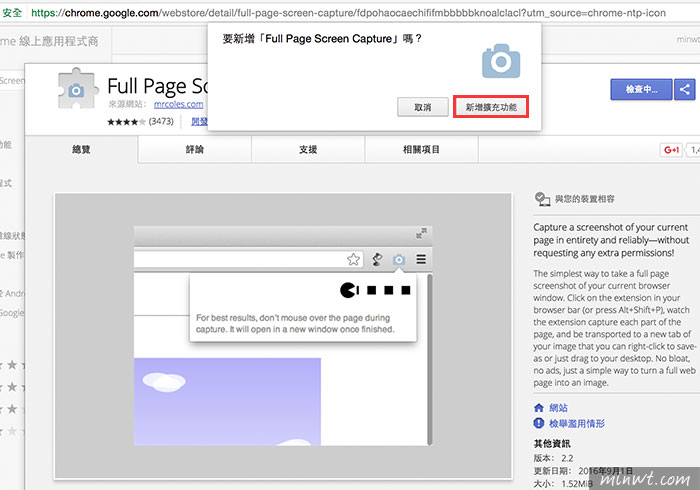The width and height of the screenshot is (700, 490).
Task: Click the 與您的裝置相容 text
Action: point(584,199)
